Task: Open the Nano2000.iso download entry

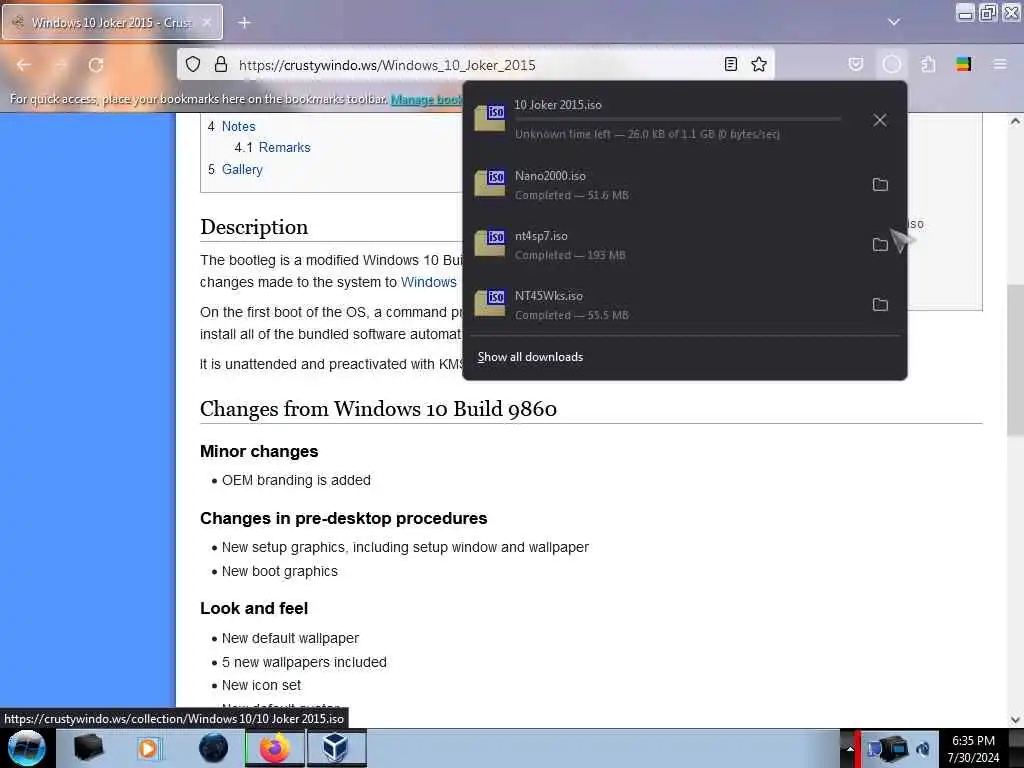Action: tap(661, 185)
